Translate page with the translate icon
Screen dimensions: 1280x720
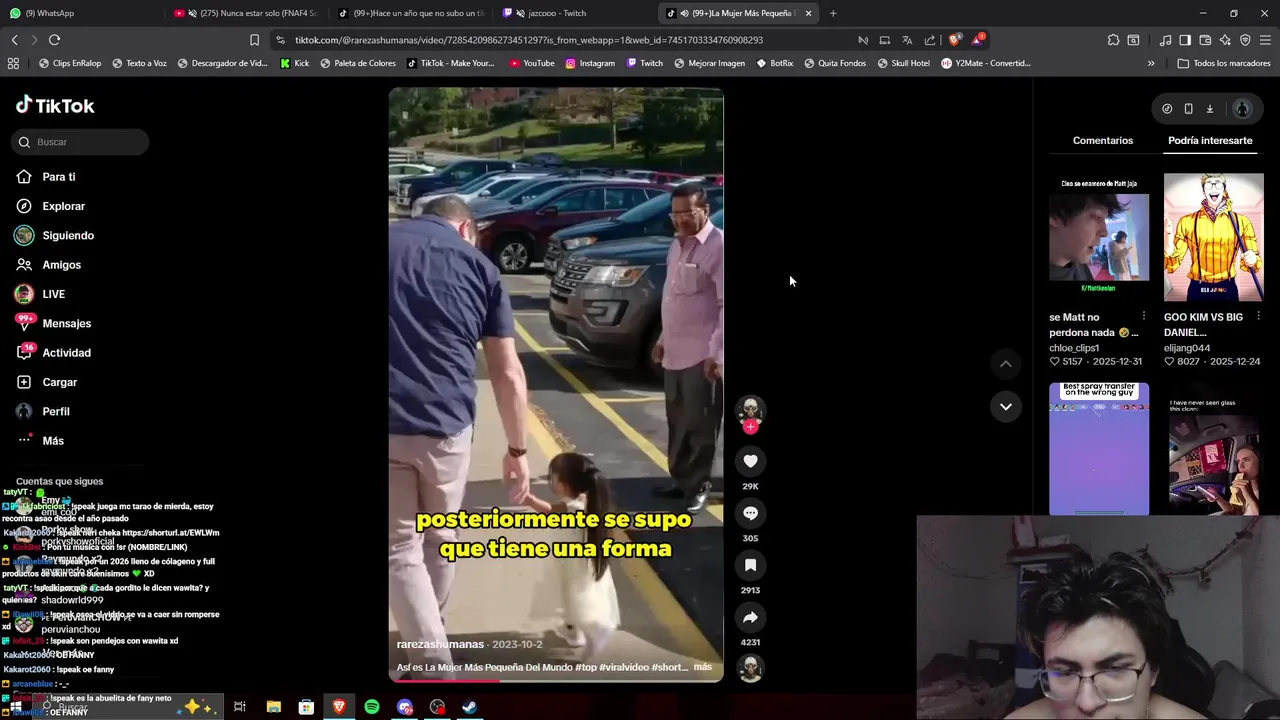[x=907, y=40]
